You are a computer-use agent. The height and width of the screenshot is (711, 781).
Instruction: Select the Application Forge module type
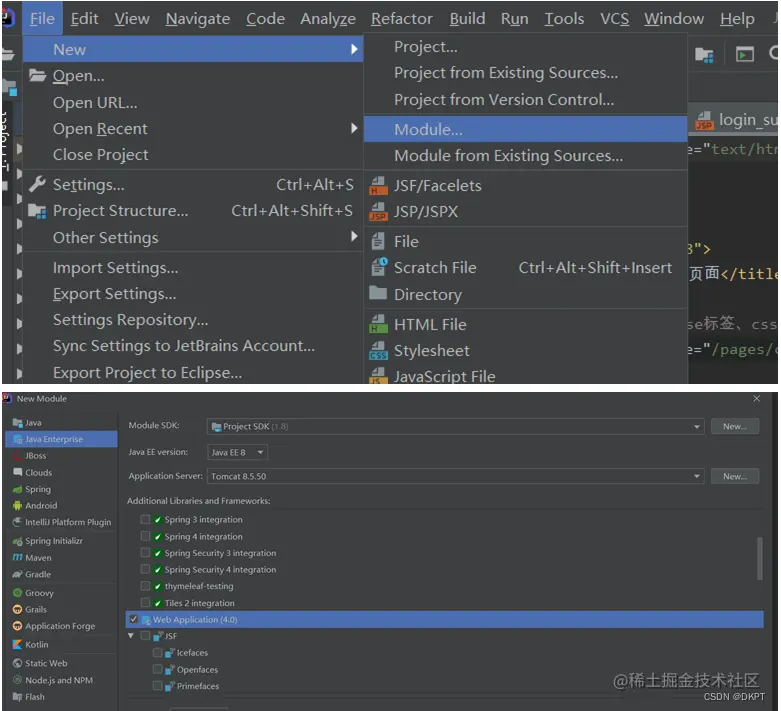pyautogui.click(x=61, y=626)
